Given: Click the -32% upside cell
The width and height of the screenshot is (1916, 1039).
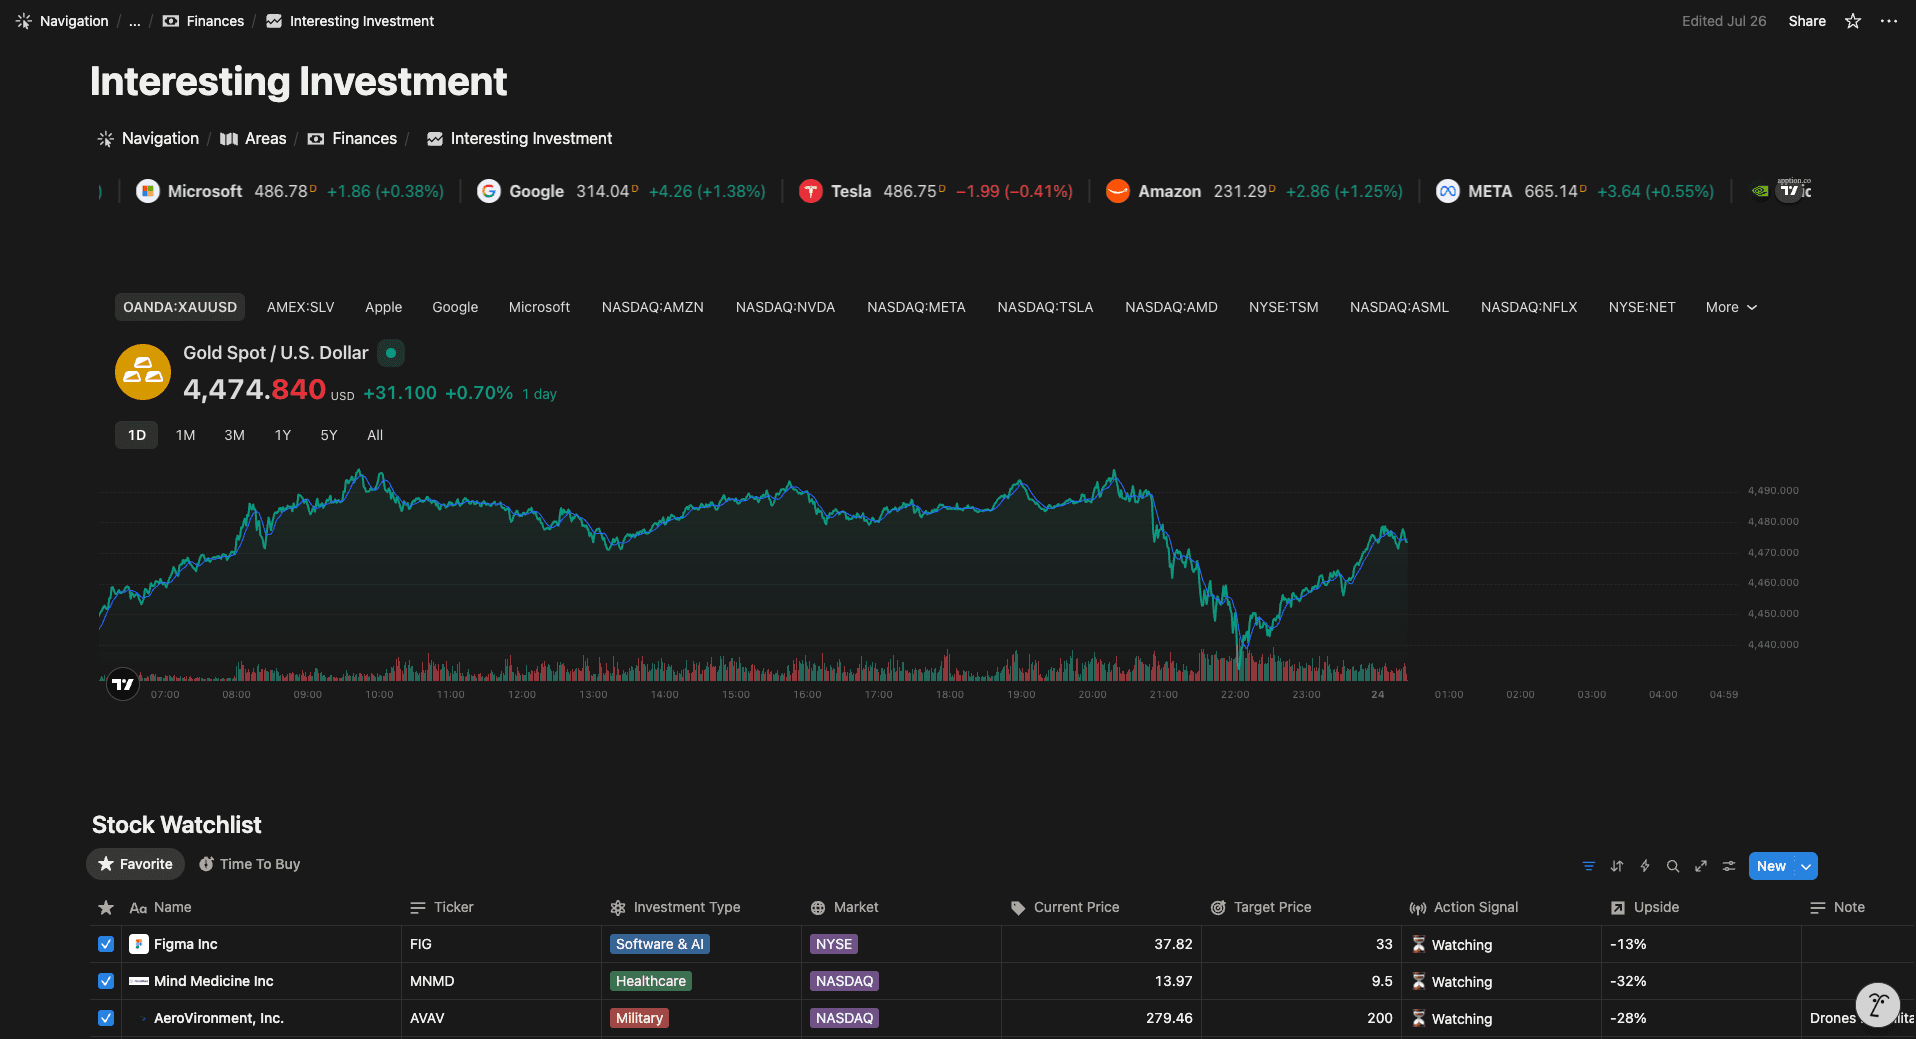Looking at the screenshot, I should coord(1701,981).
